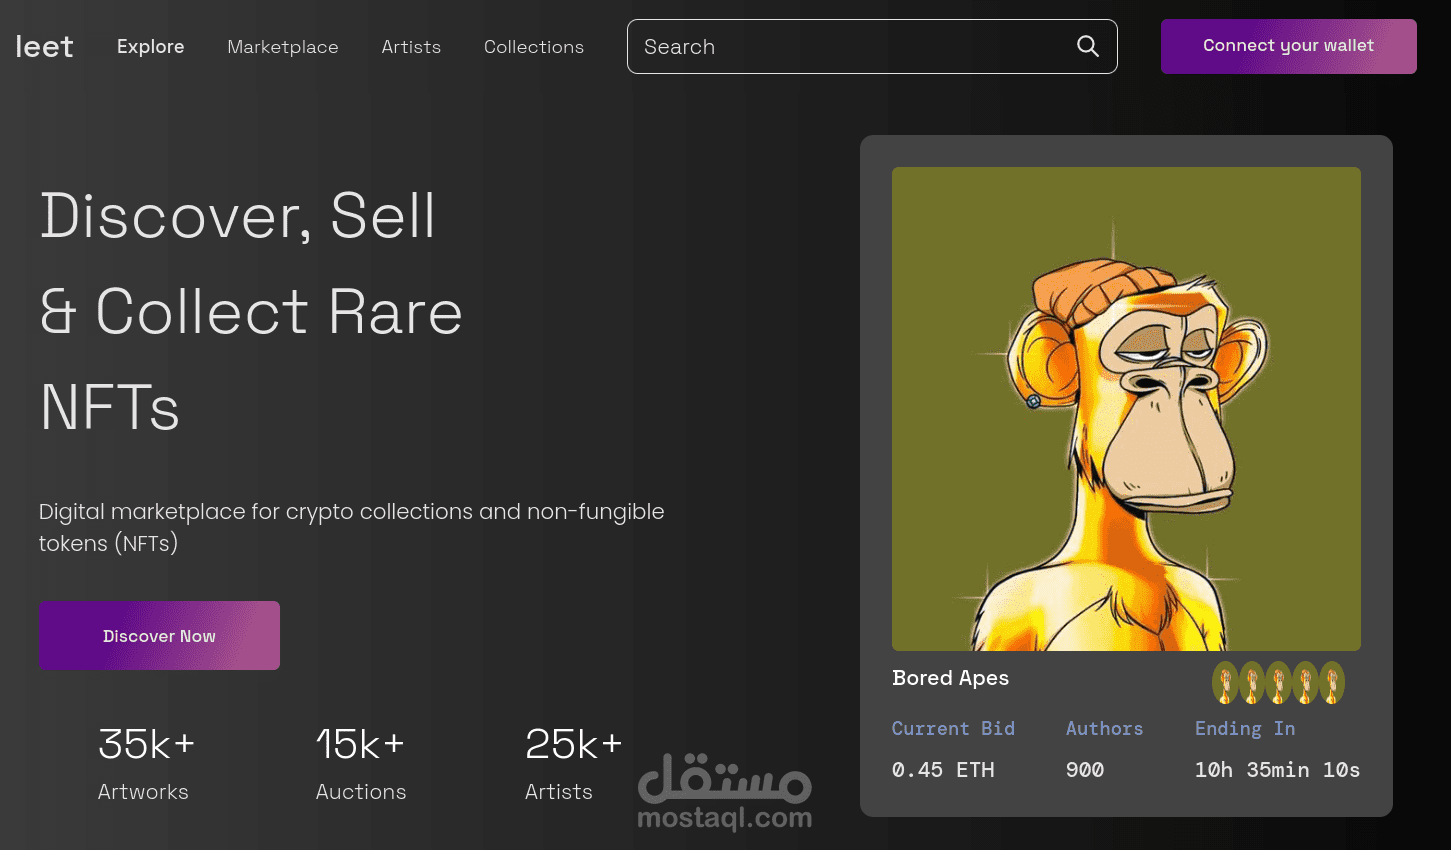The image size is (1451, 850).
Task: Click the 0.45 ETH current bid value
Action: pos(943,770)
